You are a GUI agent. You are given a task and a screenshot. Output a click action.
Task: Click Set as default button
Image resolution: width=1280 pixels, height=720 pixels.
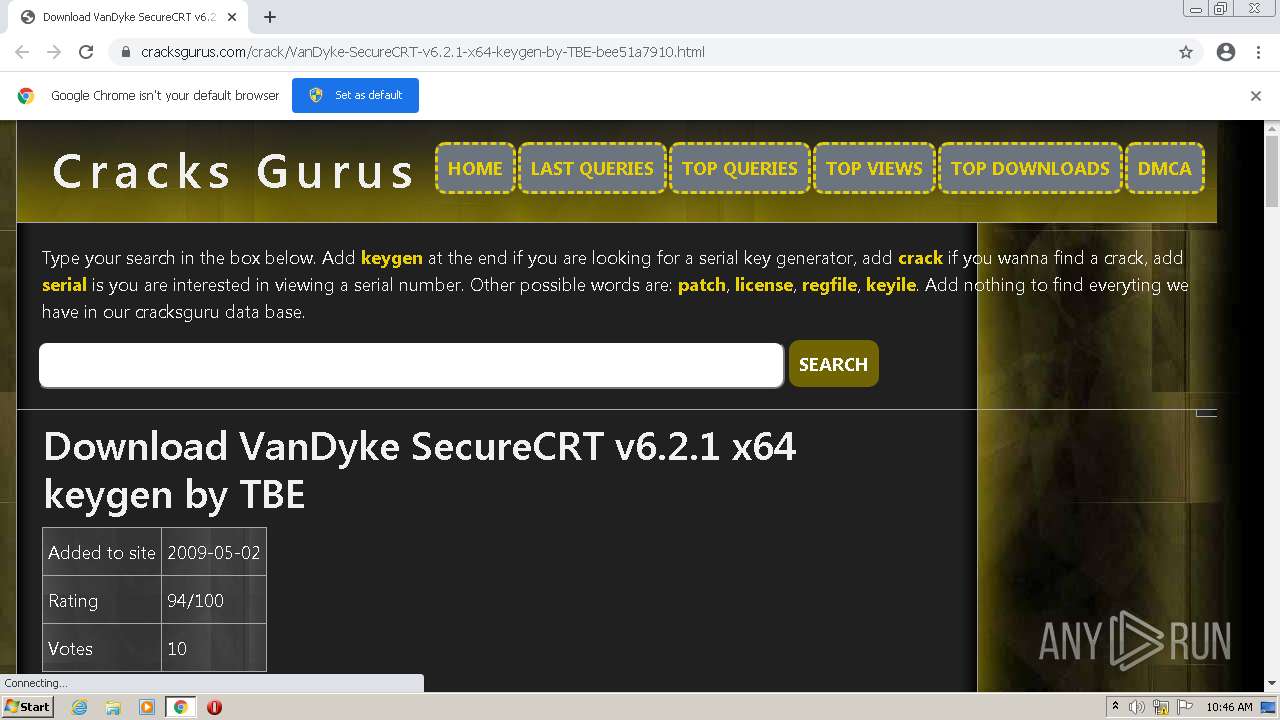pyautogui.click(x=355, y=95)
